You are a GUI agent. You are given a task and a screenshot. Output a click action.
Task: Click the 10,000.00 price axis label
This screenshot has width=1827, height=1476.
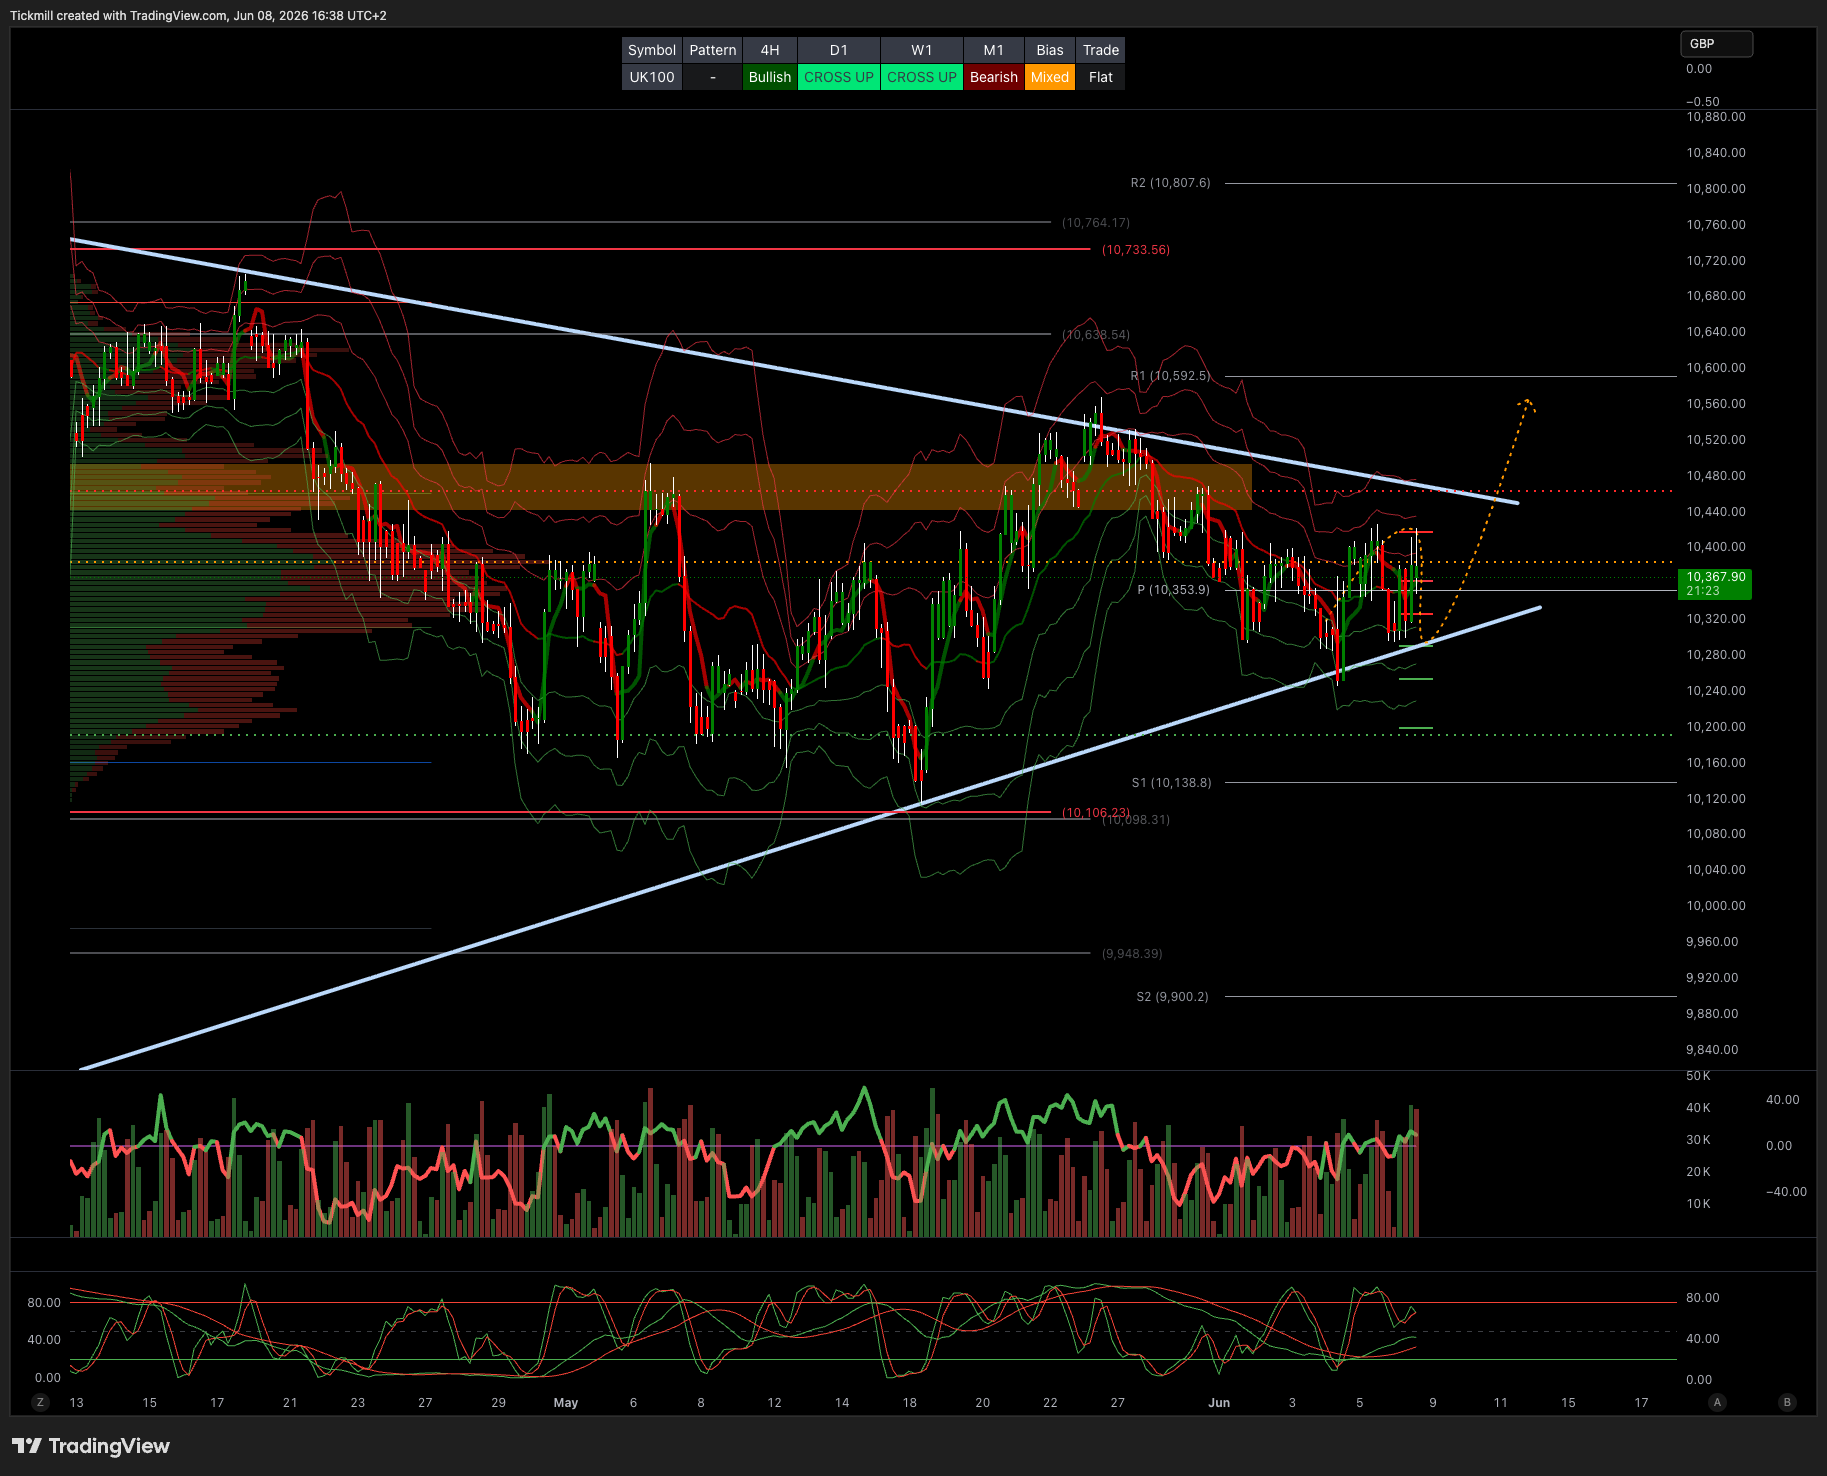coord(1716,906)
